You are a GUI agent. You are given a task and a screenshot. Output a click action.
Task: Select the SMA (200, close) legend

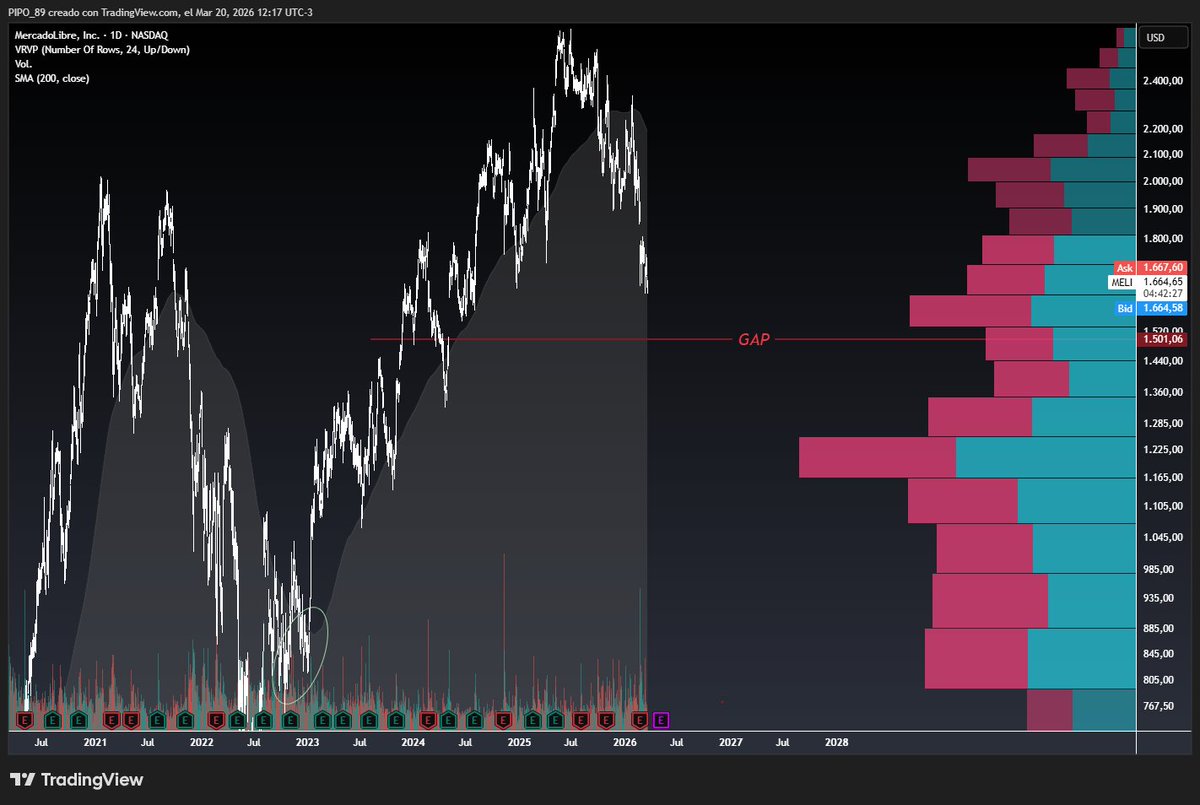[x=51, y=77]
